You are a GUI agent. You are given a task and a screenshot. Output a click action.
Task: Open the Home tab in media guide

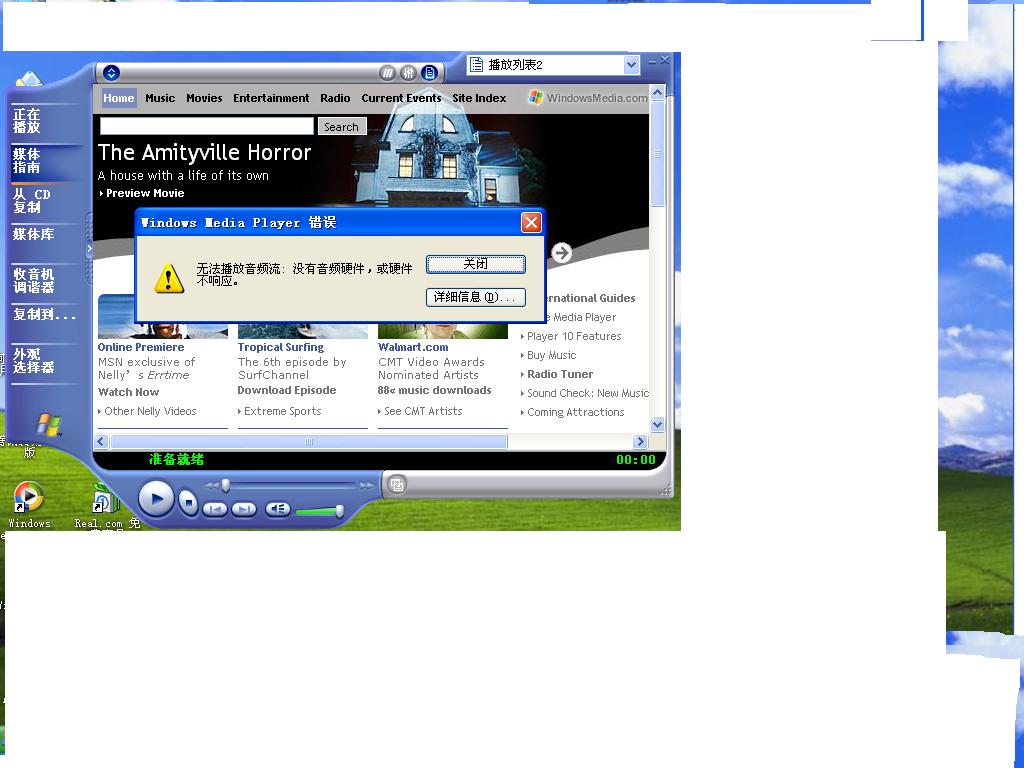(119, 98)
